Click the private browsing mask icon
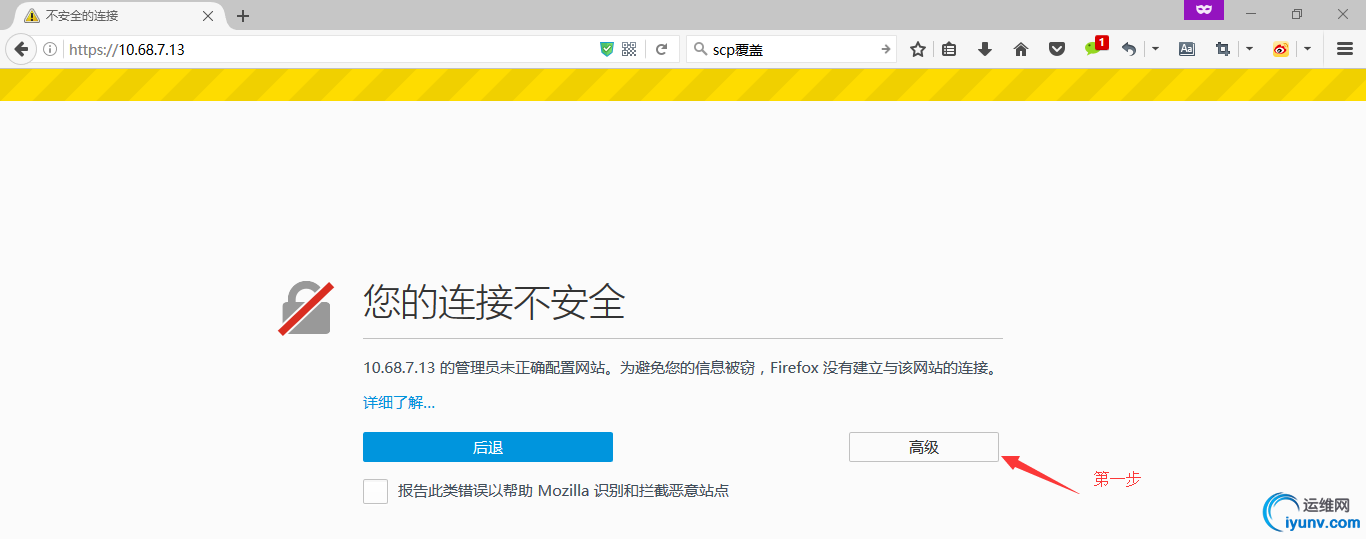This screenshot has width=1366, height=539. point(1204,9)
